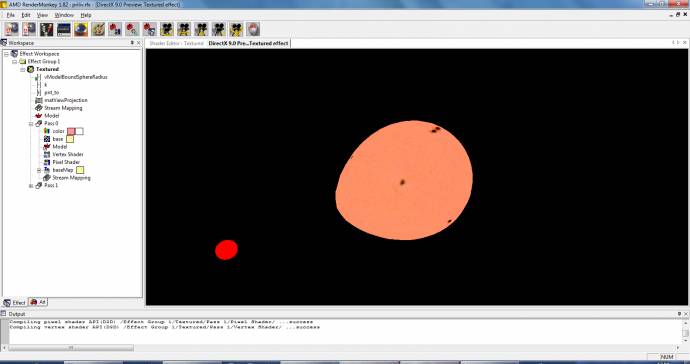Open the Window menu
690x364 pixels.
coord(64,15)
